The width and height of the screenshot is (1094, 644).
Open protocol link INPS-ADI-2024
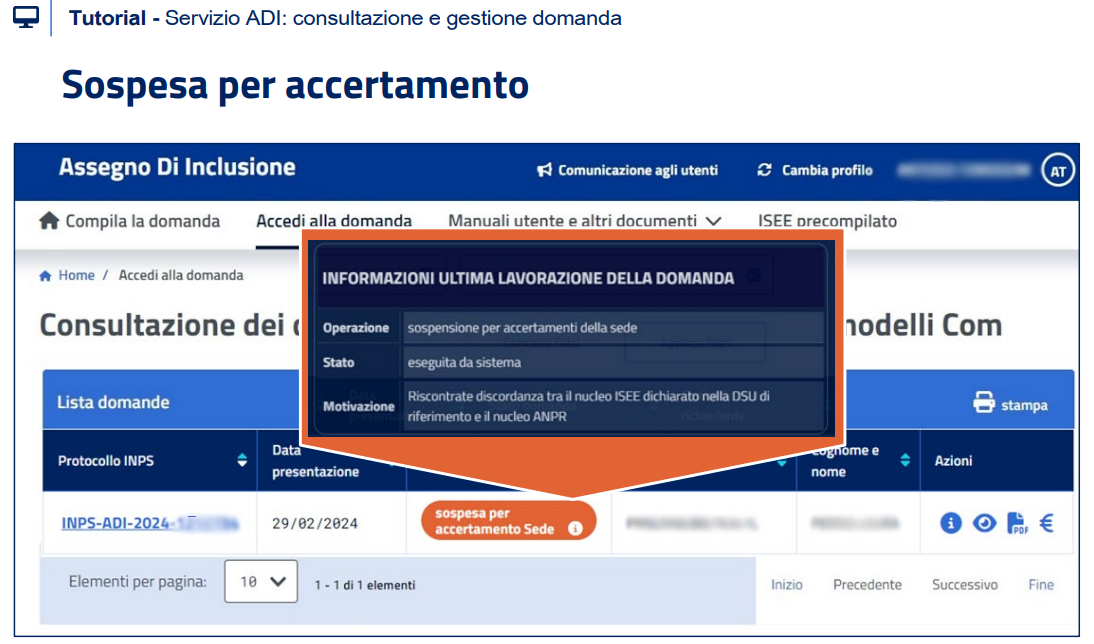click(150, 523)
